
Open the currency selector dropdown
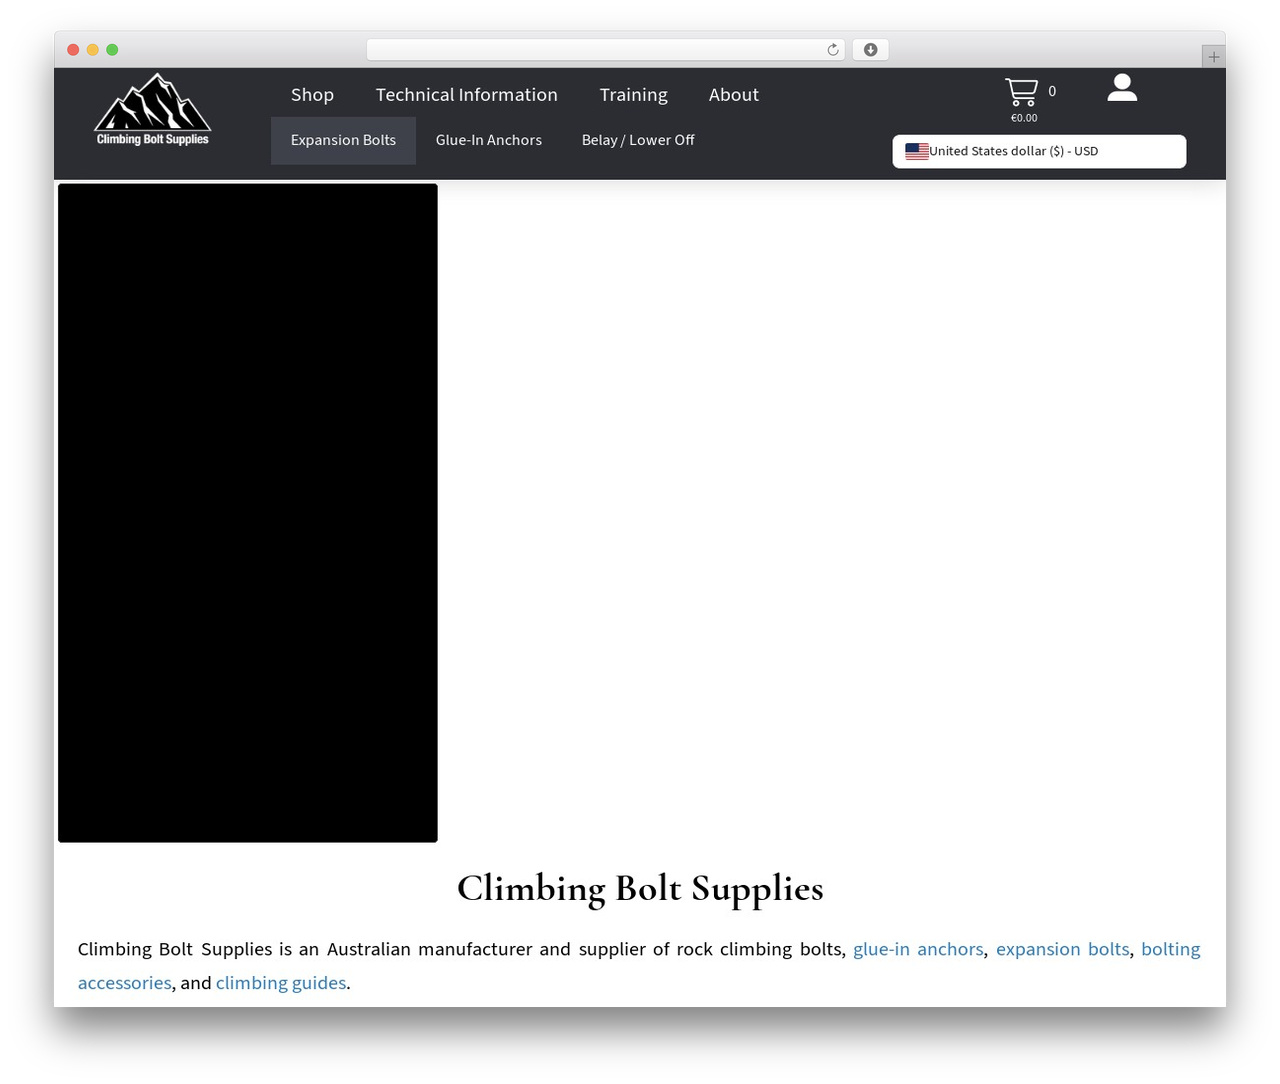(x=1039, y=151)
